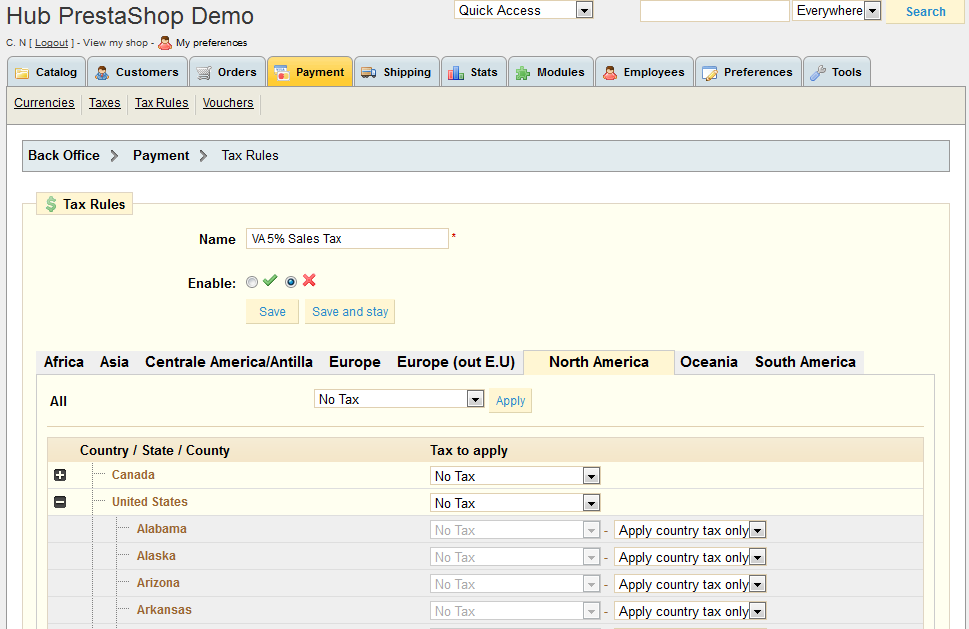The height and width of the screenshot is (629, 969).
Task: Click the Catalog folder icon
Action: pyautogui.click(x=22, y=73)
